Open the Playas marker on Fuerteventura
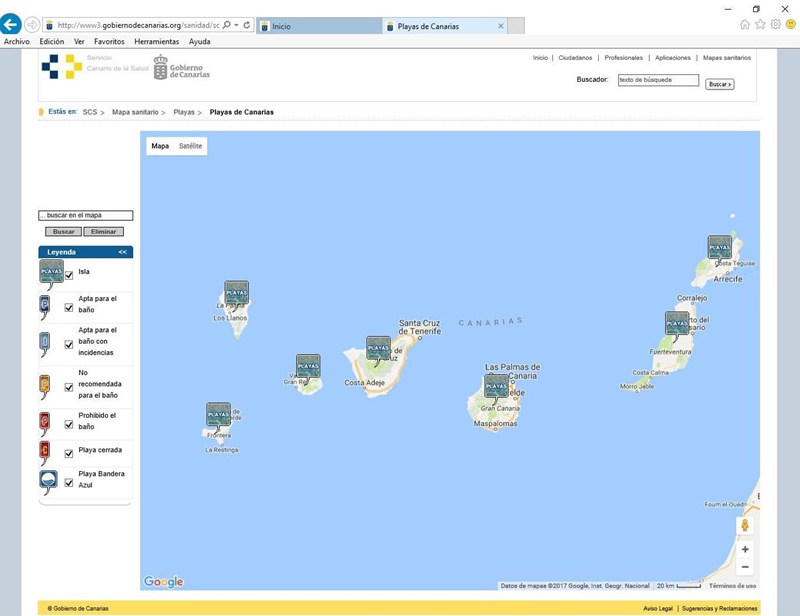This screenshot has height=616, width=800. coord(677,322)
